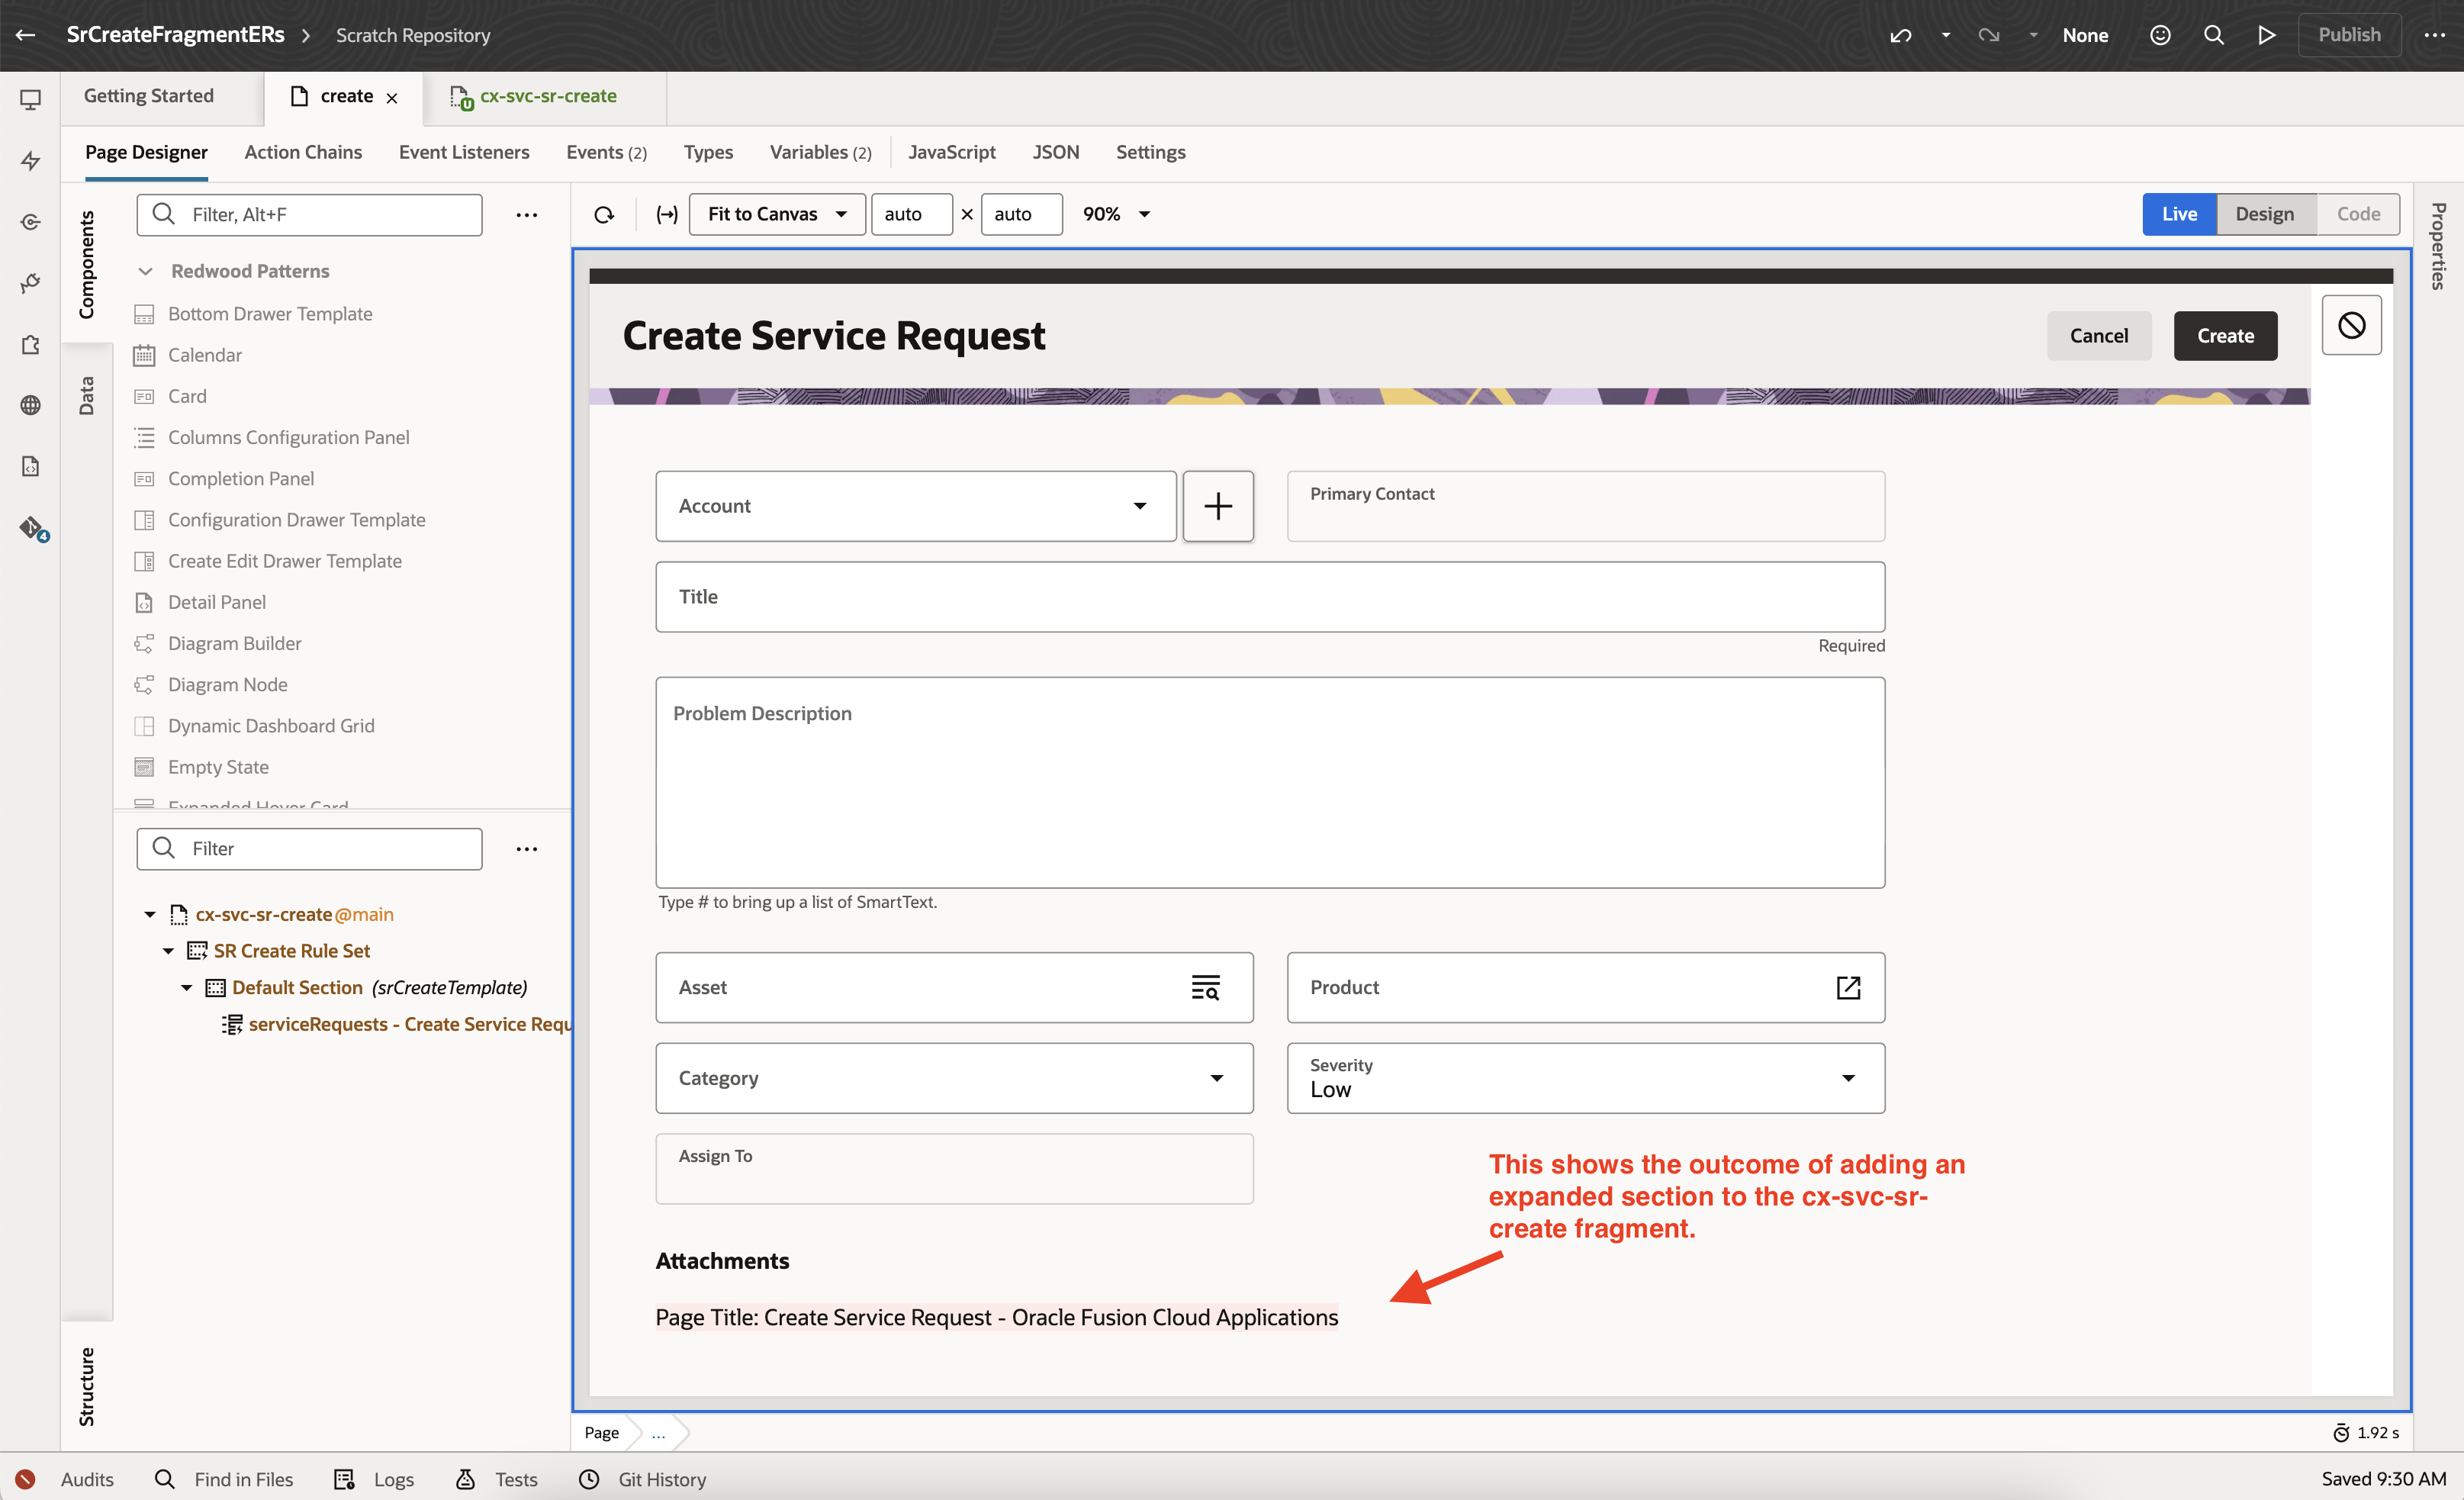Click the add account plus icon
The width and height of the screenshot is (2464, 1500).
click(x=1217, y=506)
